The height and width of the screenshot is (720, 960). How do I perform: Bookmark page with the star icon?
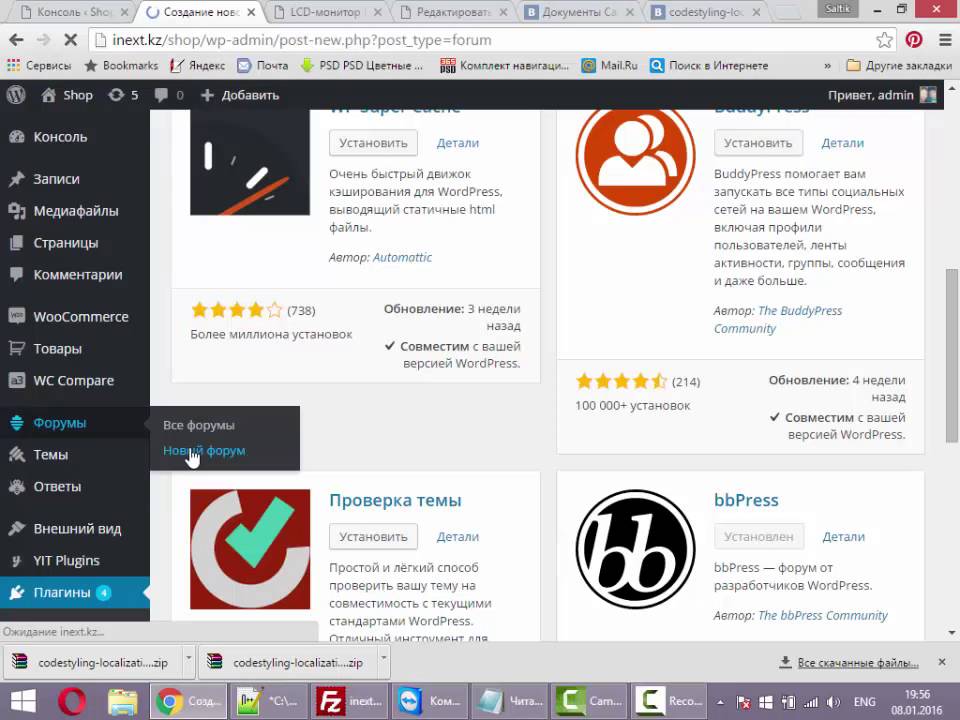coord(884,40)
